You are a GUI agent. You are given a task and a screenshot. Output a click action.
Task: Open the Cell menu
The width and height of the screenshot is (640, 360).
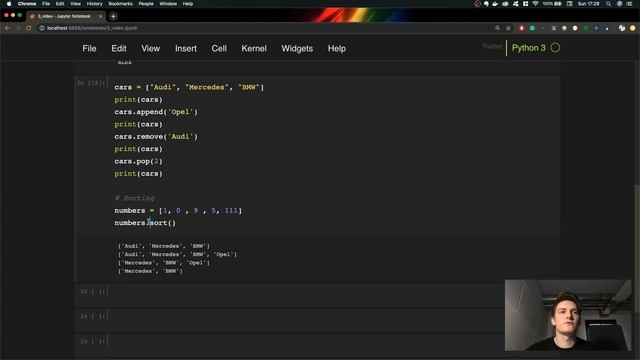point(219,49)
